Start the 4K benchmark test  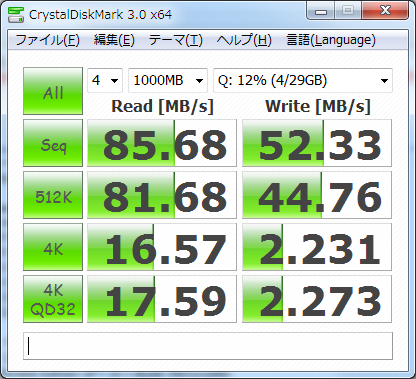(x=53, y=247)
